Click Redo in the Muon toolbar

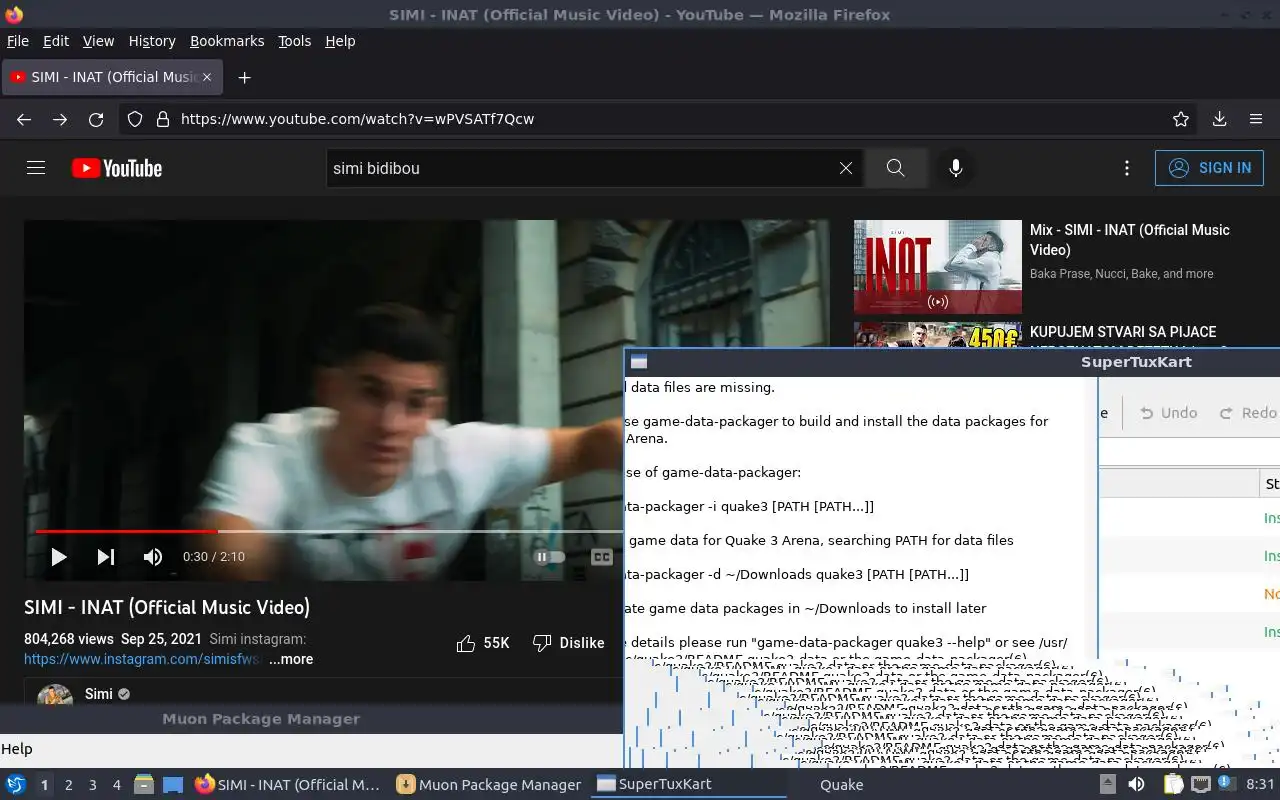pos(1247,413)
